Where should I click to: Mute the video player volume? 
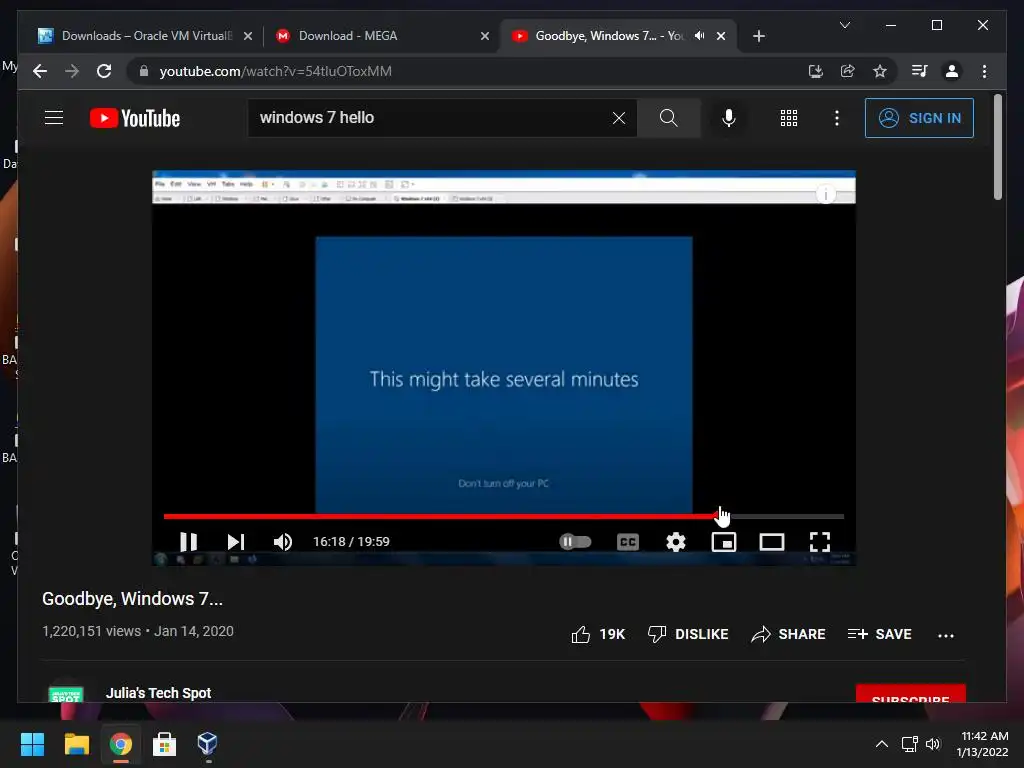point(283,541)
